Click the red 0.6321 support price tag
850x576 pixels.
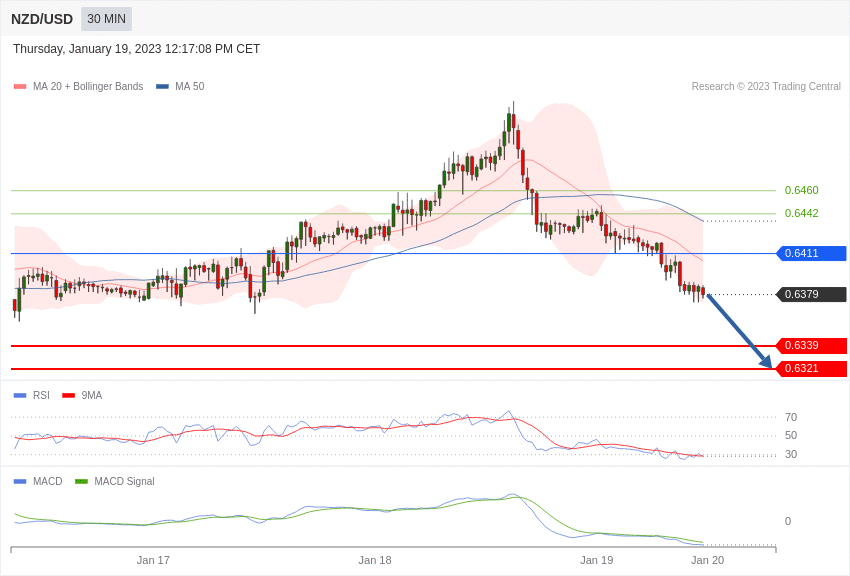tap(812, 368)
